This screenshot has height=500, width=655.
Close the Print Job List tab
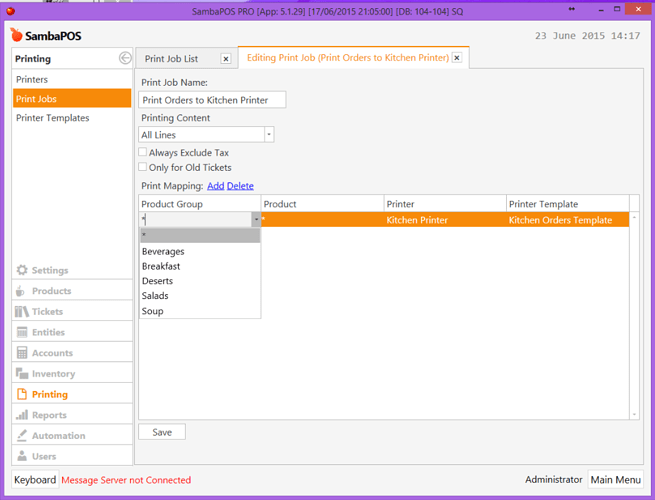226,59
